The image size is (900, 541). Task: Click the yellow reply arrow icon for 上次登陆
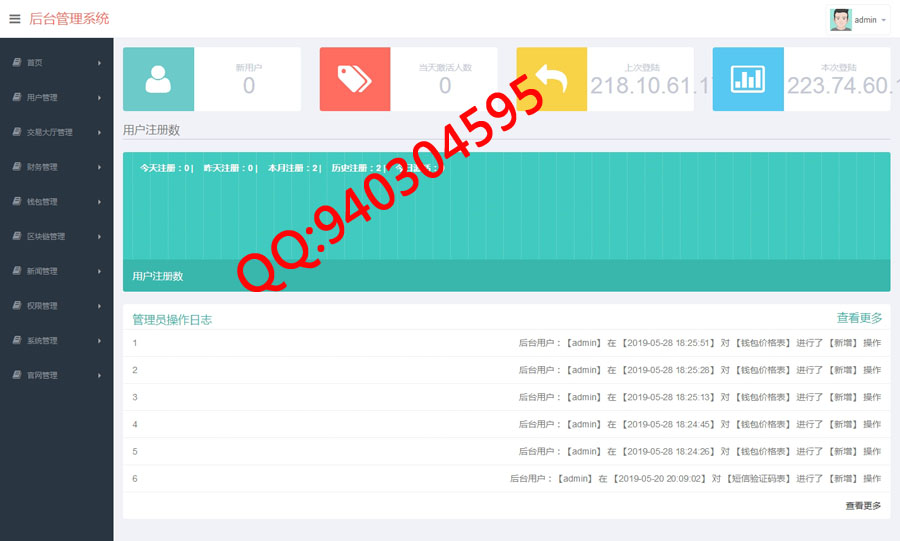pos(551,79)
